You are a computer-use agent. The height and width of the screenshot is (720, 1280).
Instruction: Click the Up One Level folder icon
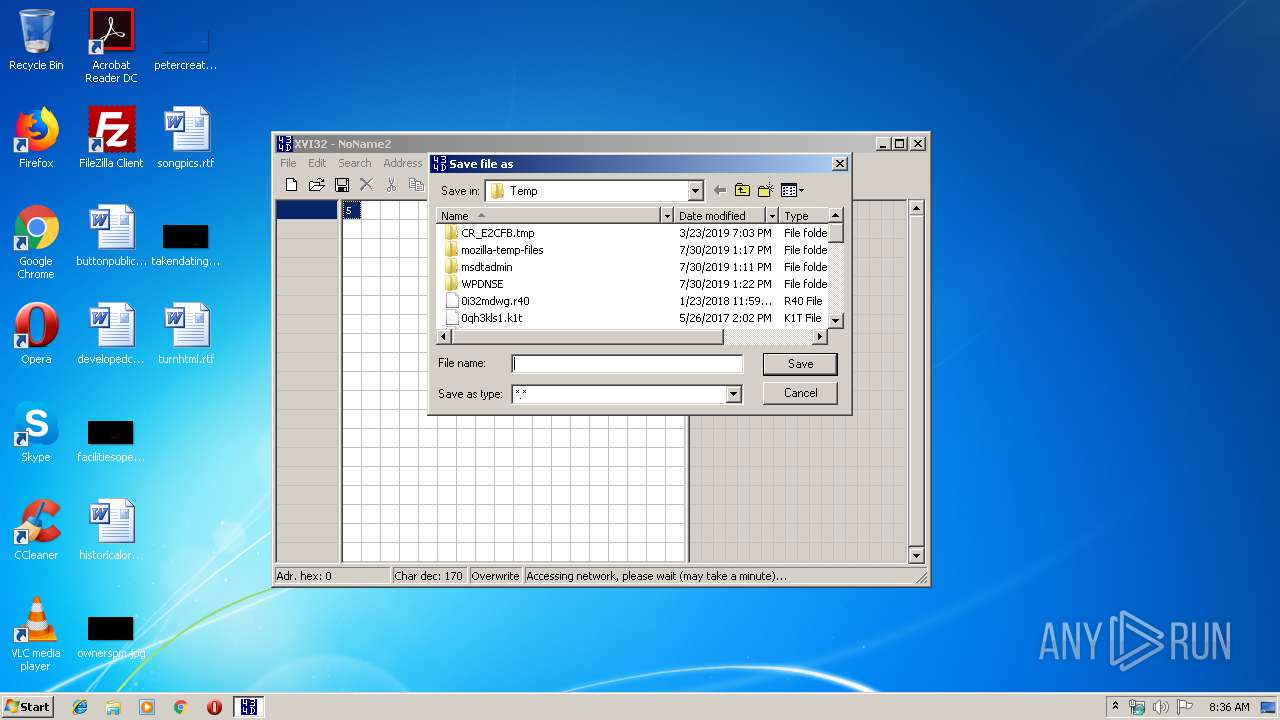point(742,190)
